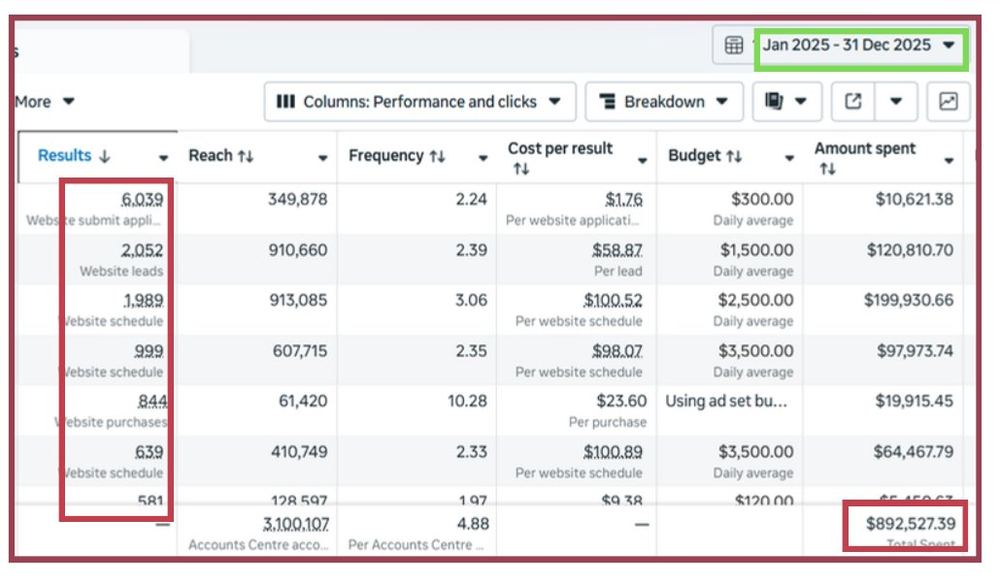Click the $2,500.00 budget cell
The width and height of the screenshot is (1000, 584).
pos(756,300)
